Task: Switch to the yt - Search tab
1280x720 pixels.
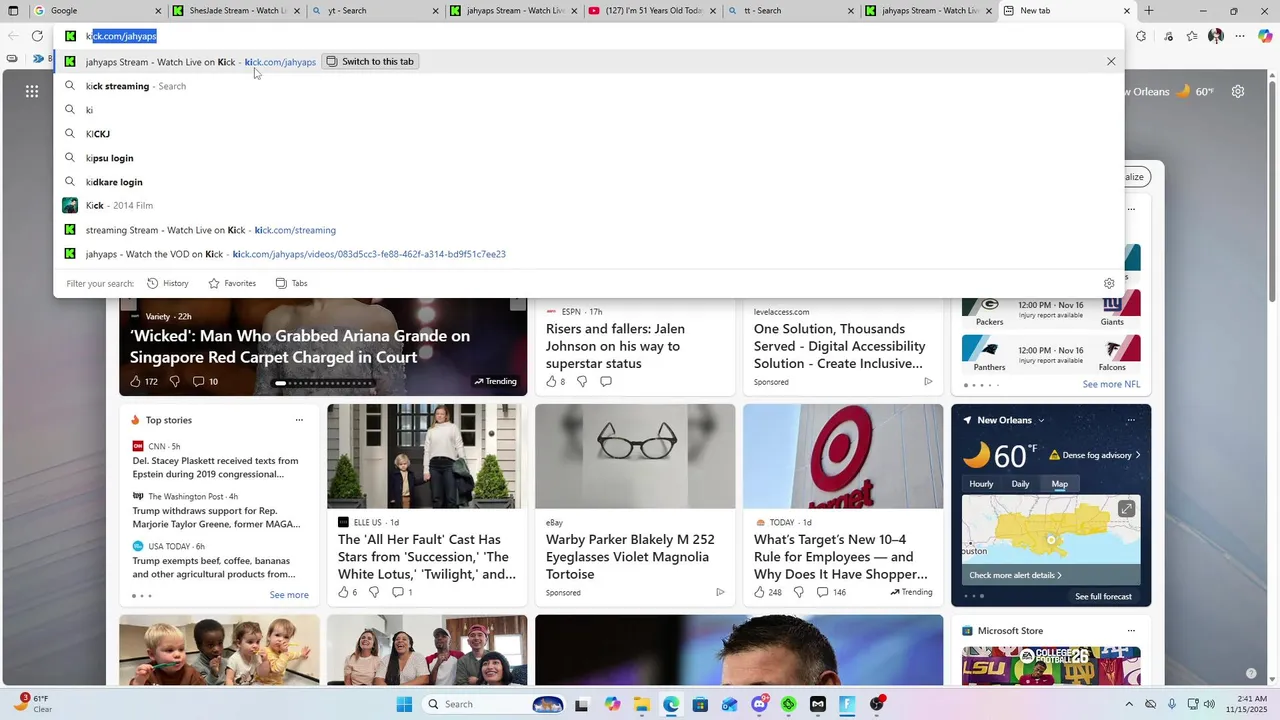Action: [x=373, y=11]
